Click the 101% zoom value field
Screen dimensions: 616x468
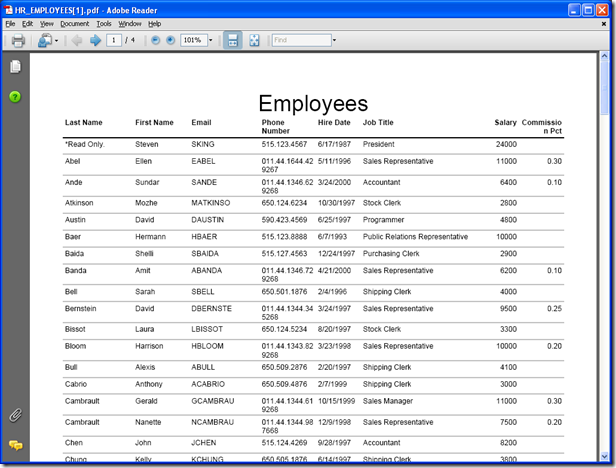click(x=194, y=40)
